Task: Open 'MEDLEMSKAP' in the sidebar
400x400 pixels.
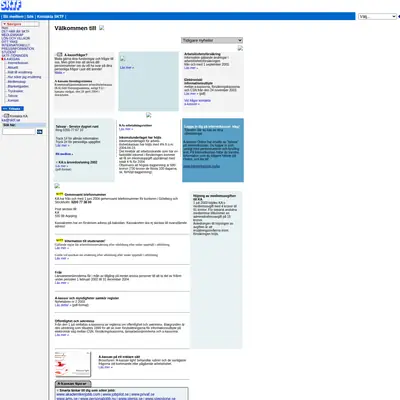Action: pos(12,35)
